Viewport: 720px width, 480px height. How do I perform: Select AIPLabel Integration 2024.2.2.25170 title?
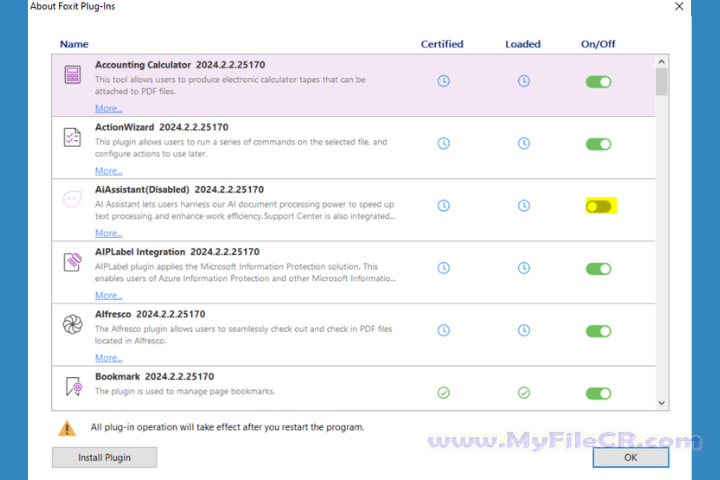[x=177, y=252]
